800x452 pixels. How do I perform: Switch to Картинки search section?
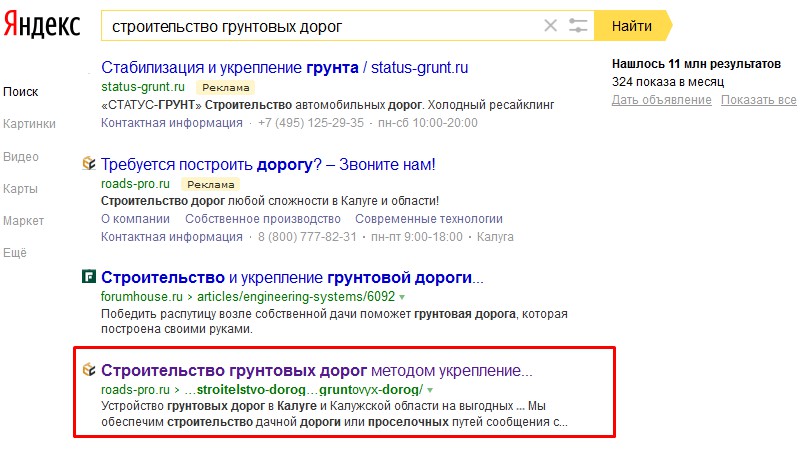click(30, 124)
